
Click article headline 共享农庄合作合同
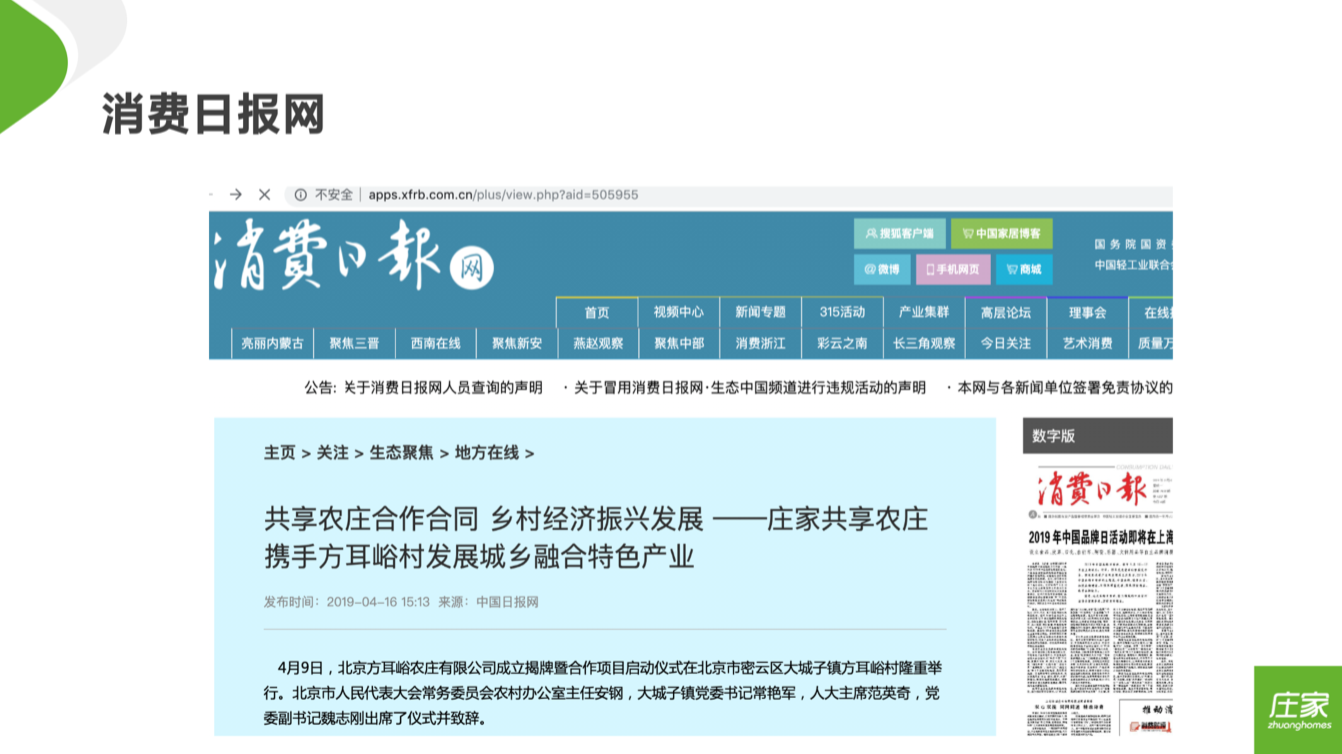pos(596,538)
